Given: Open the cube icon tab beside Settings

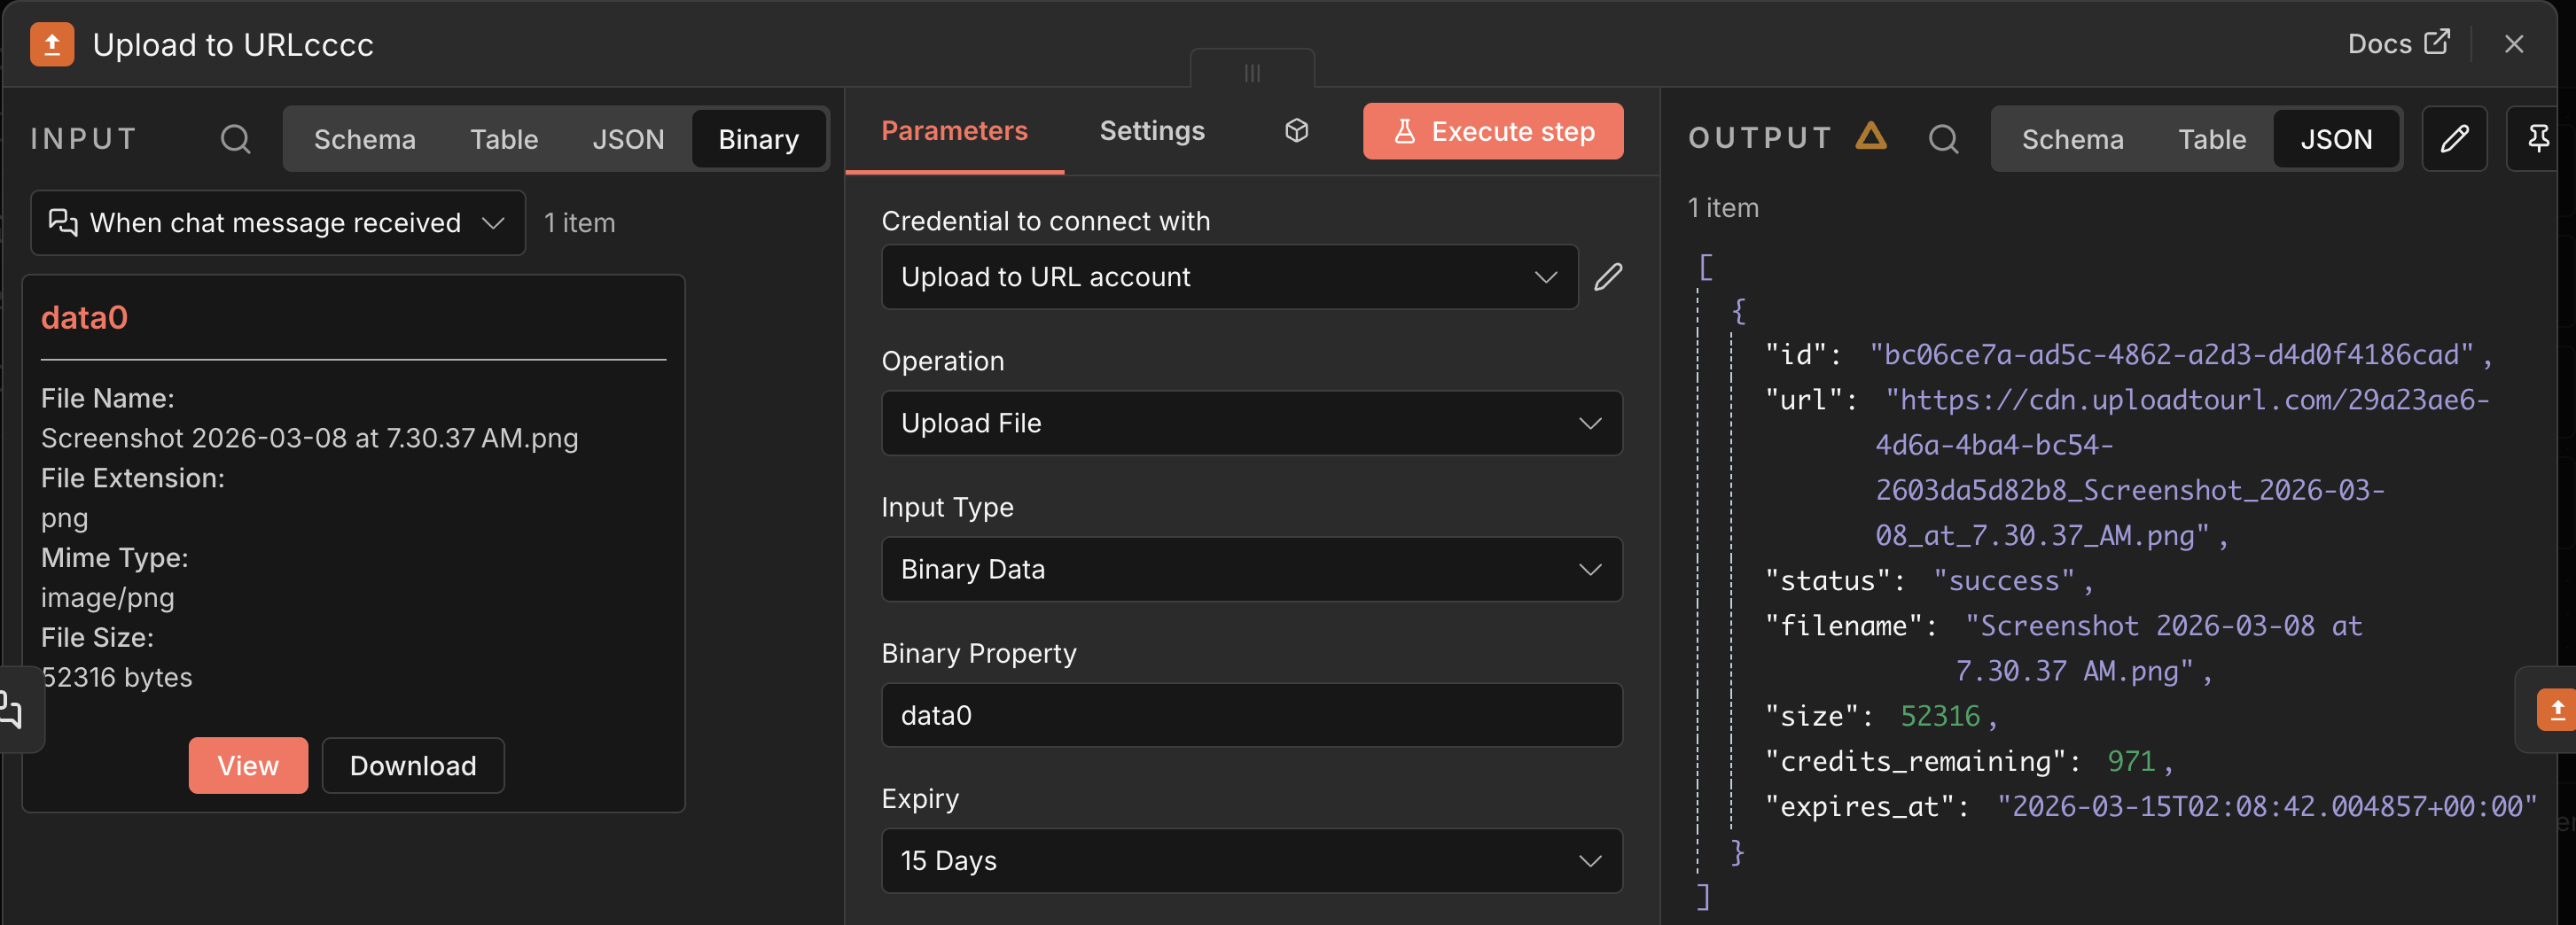Looking at the screenshot, I should 1296,130.
